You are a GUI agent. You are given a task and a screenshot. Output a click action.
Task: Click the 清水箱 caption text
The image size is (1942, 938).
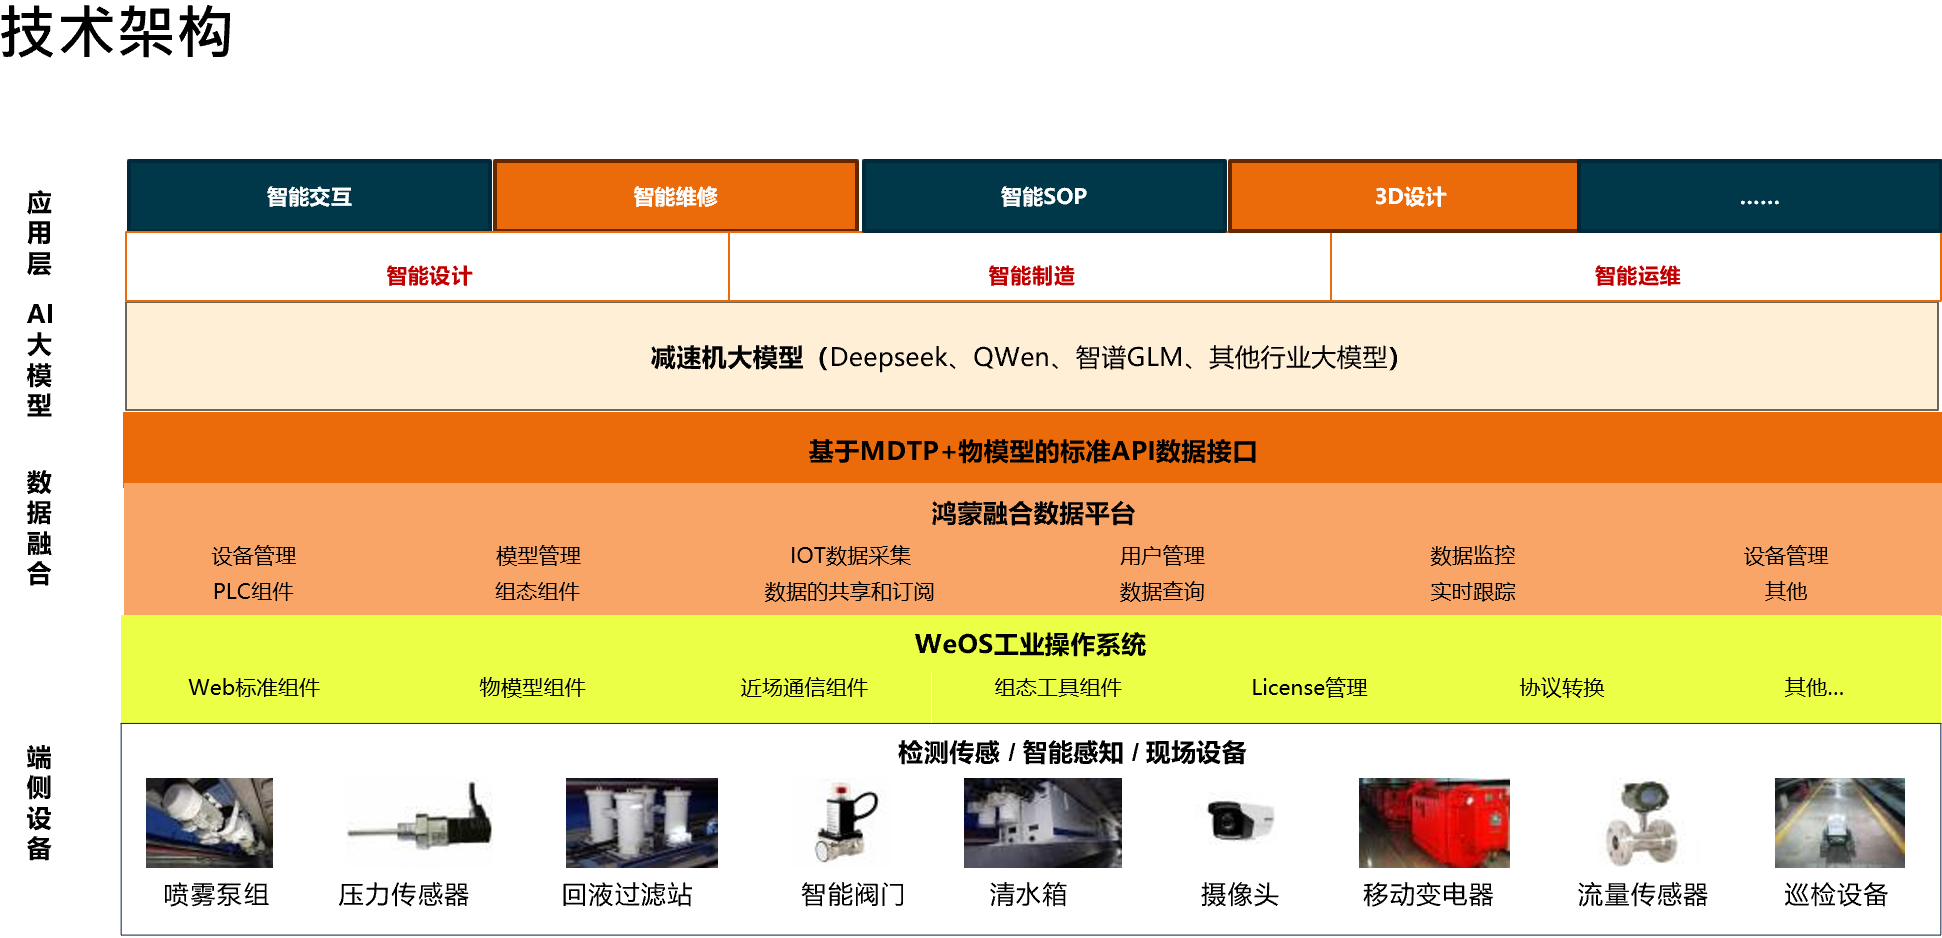coord(1028,895)
